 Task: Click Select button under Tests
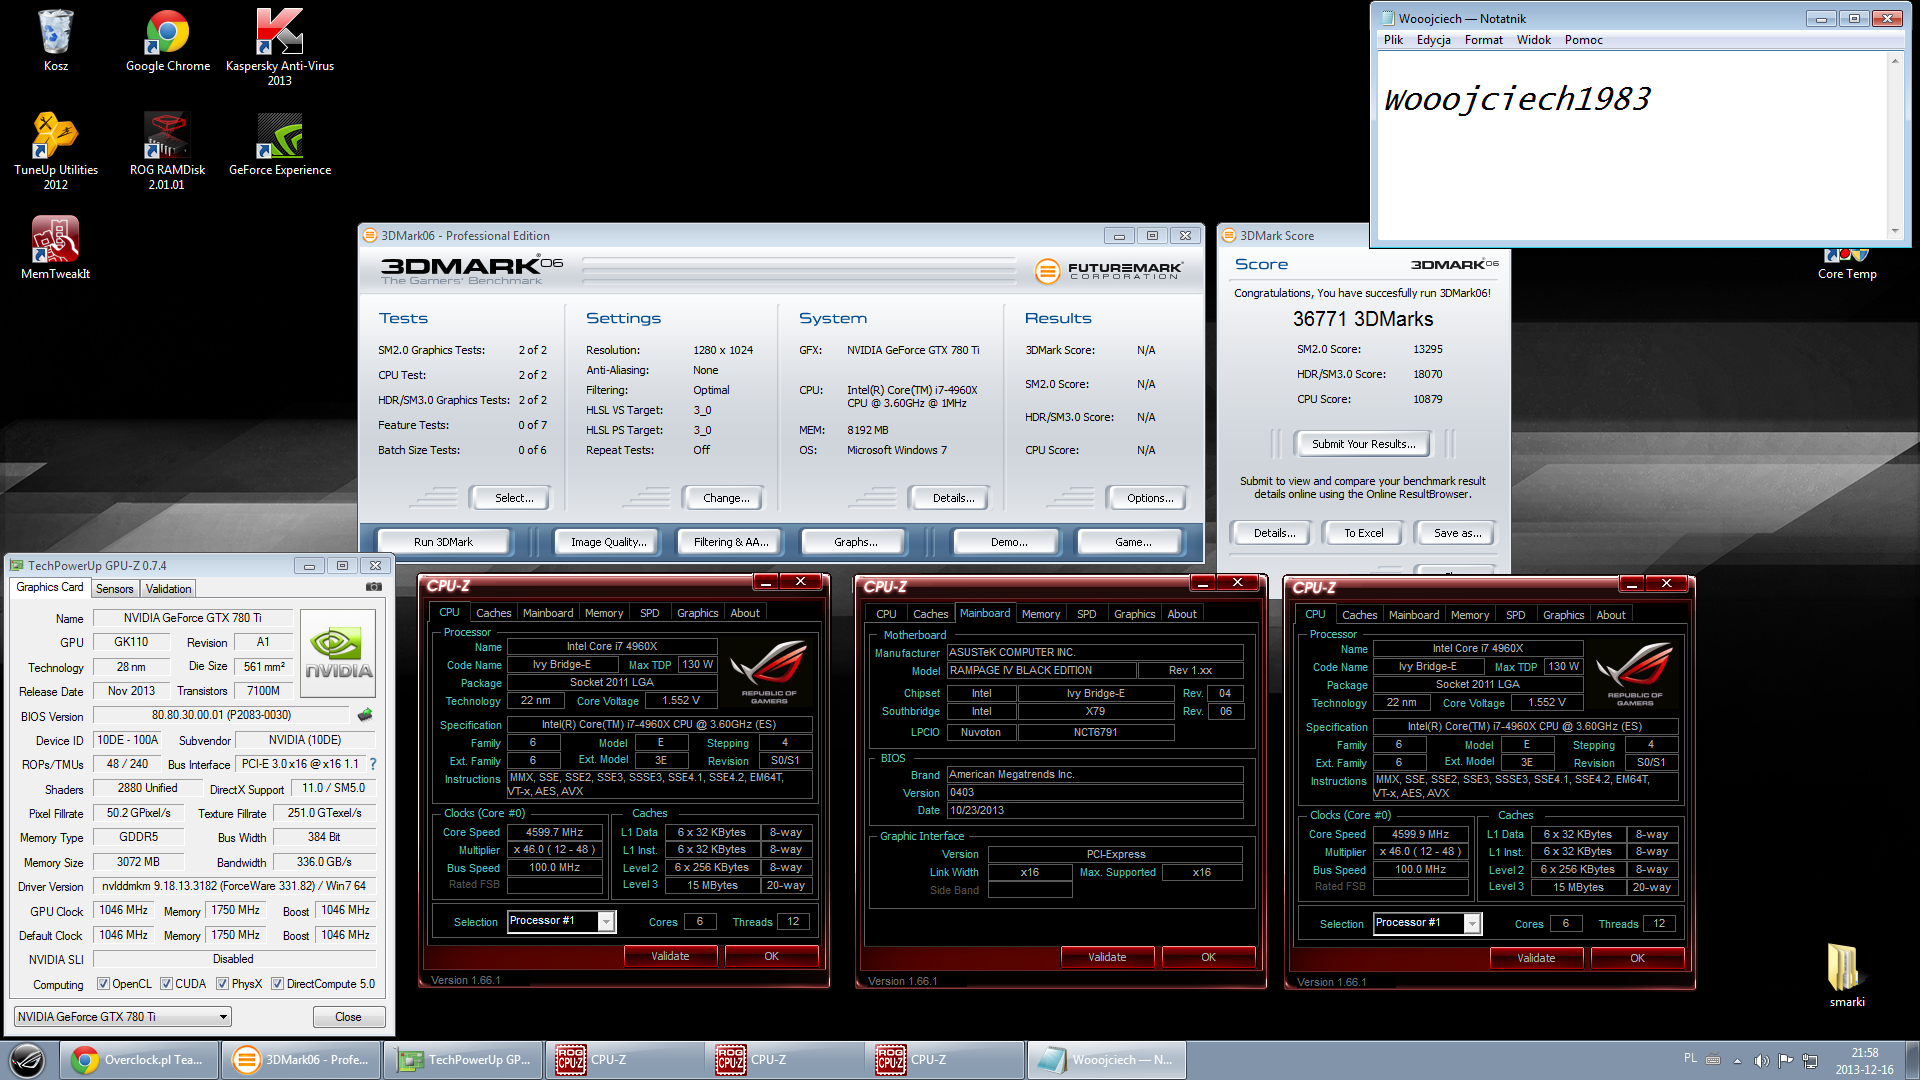coord(514,498)
